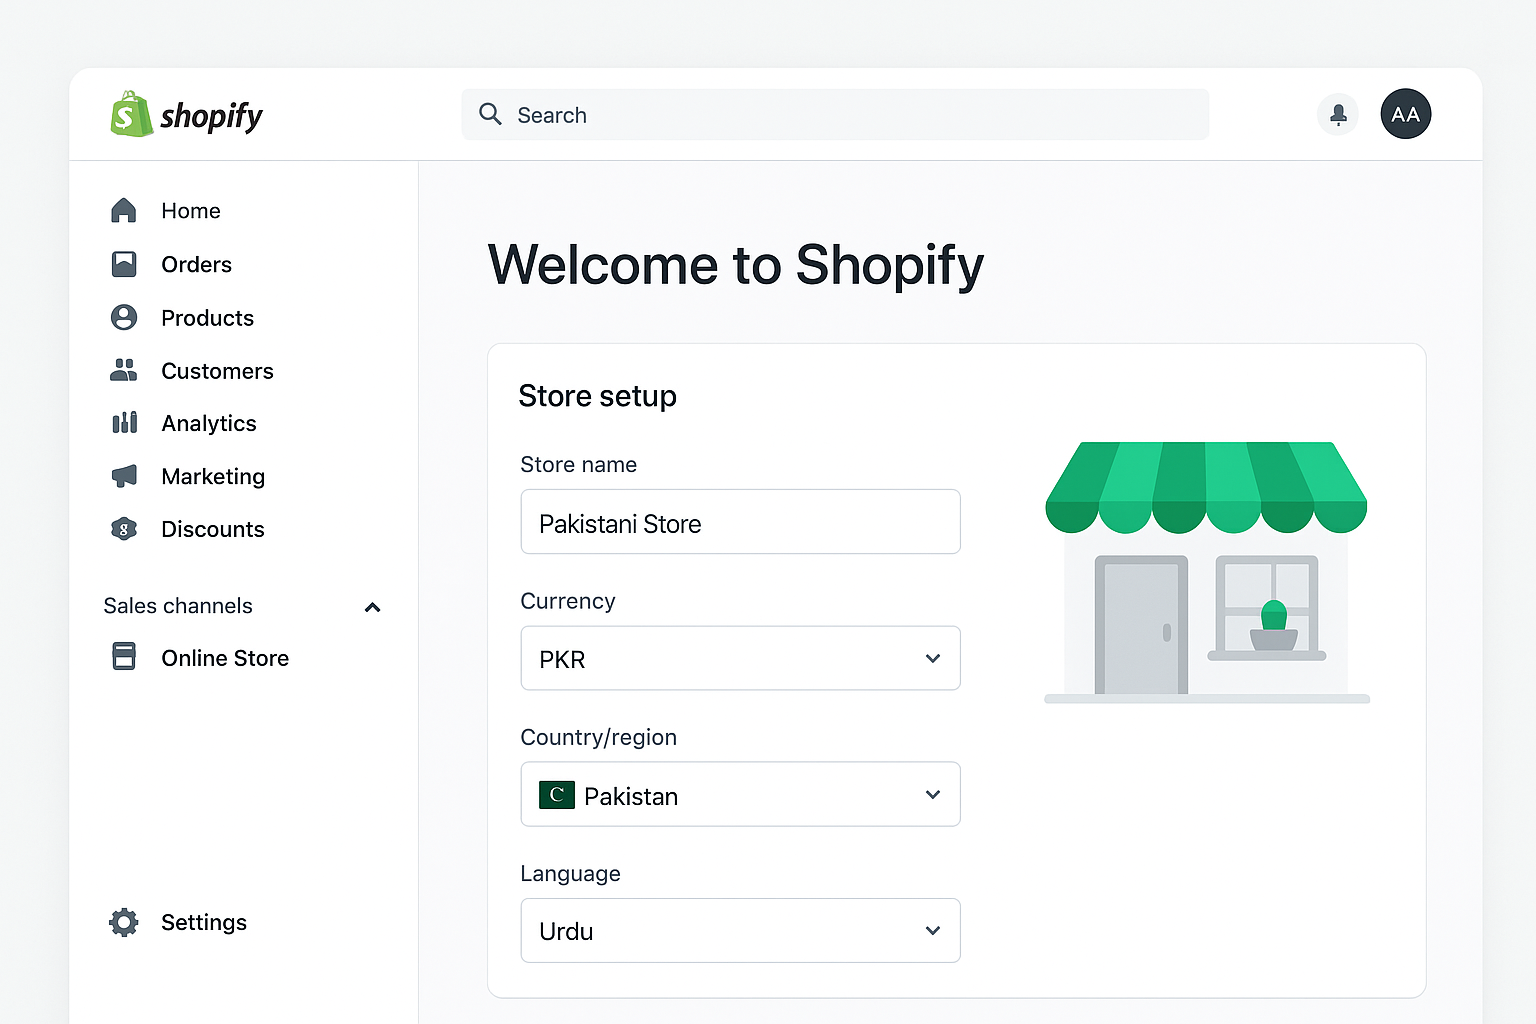Image resolution: width=1536 pixels, height=1024 pixels.
Task: Click the Home house icon
Action: click(124, 210)
